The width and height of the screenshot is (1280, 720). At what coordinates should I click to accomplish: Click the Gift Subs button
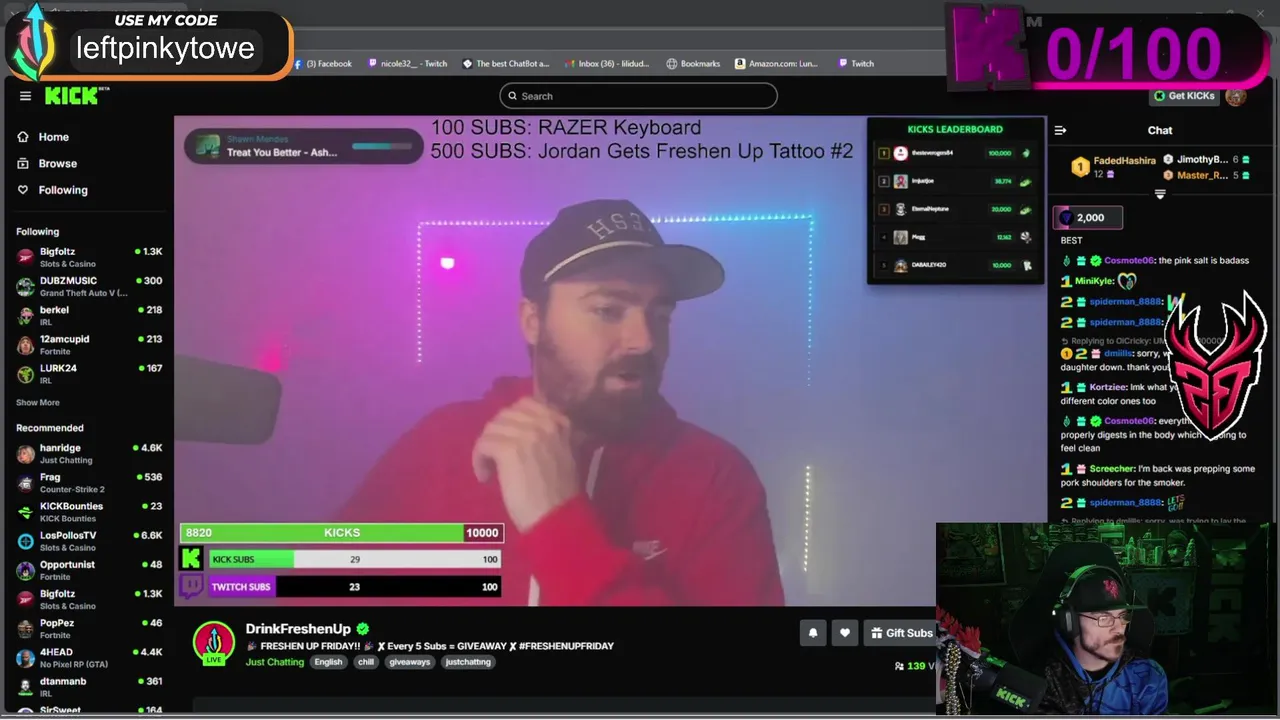coord(900,632)
